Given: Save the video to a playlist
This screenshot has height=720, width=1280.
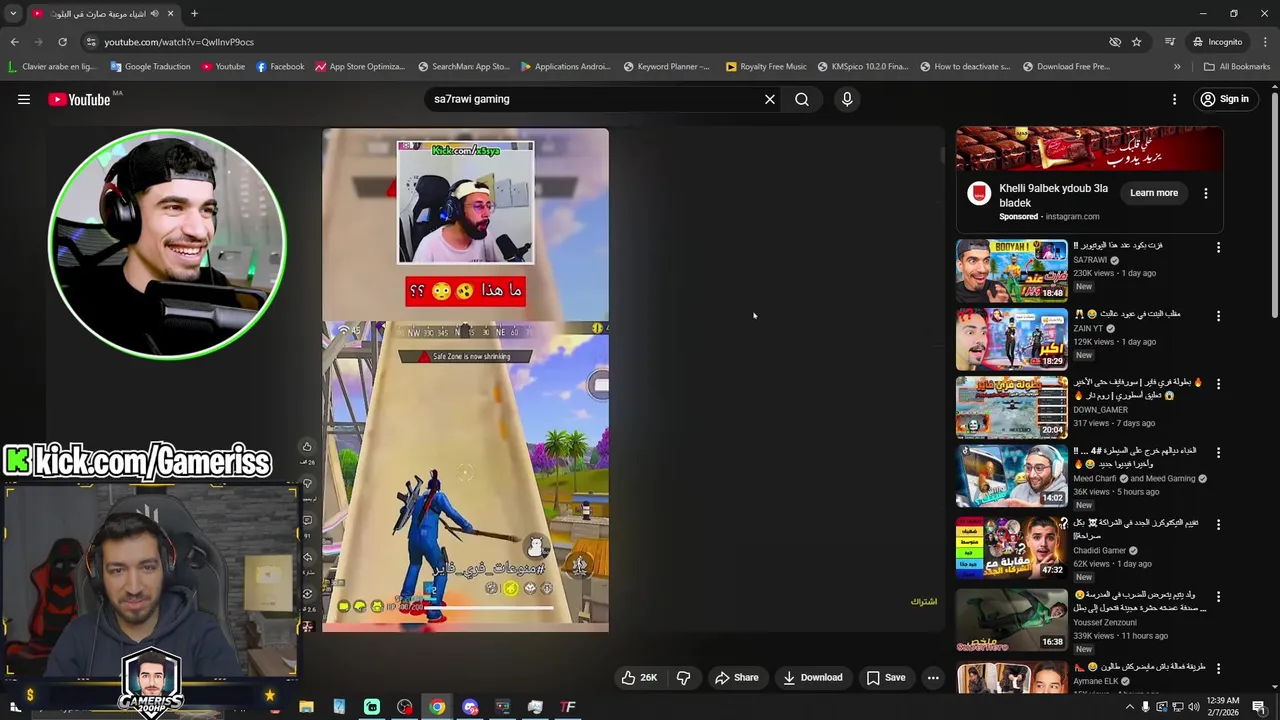Looking at the screenshot, I should click(x=886, y=677).
